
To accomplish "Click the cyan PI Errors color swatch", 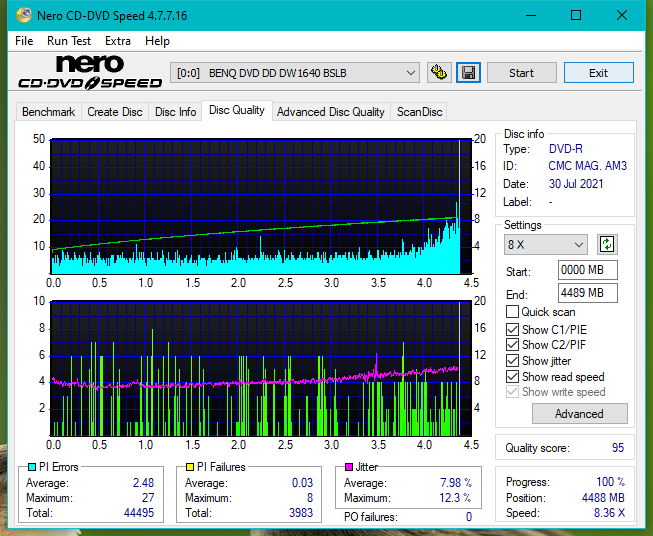I will pos(32,467).
